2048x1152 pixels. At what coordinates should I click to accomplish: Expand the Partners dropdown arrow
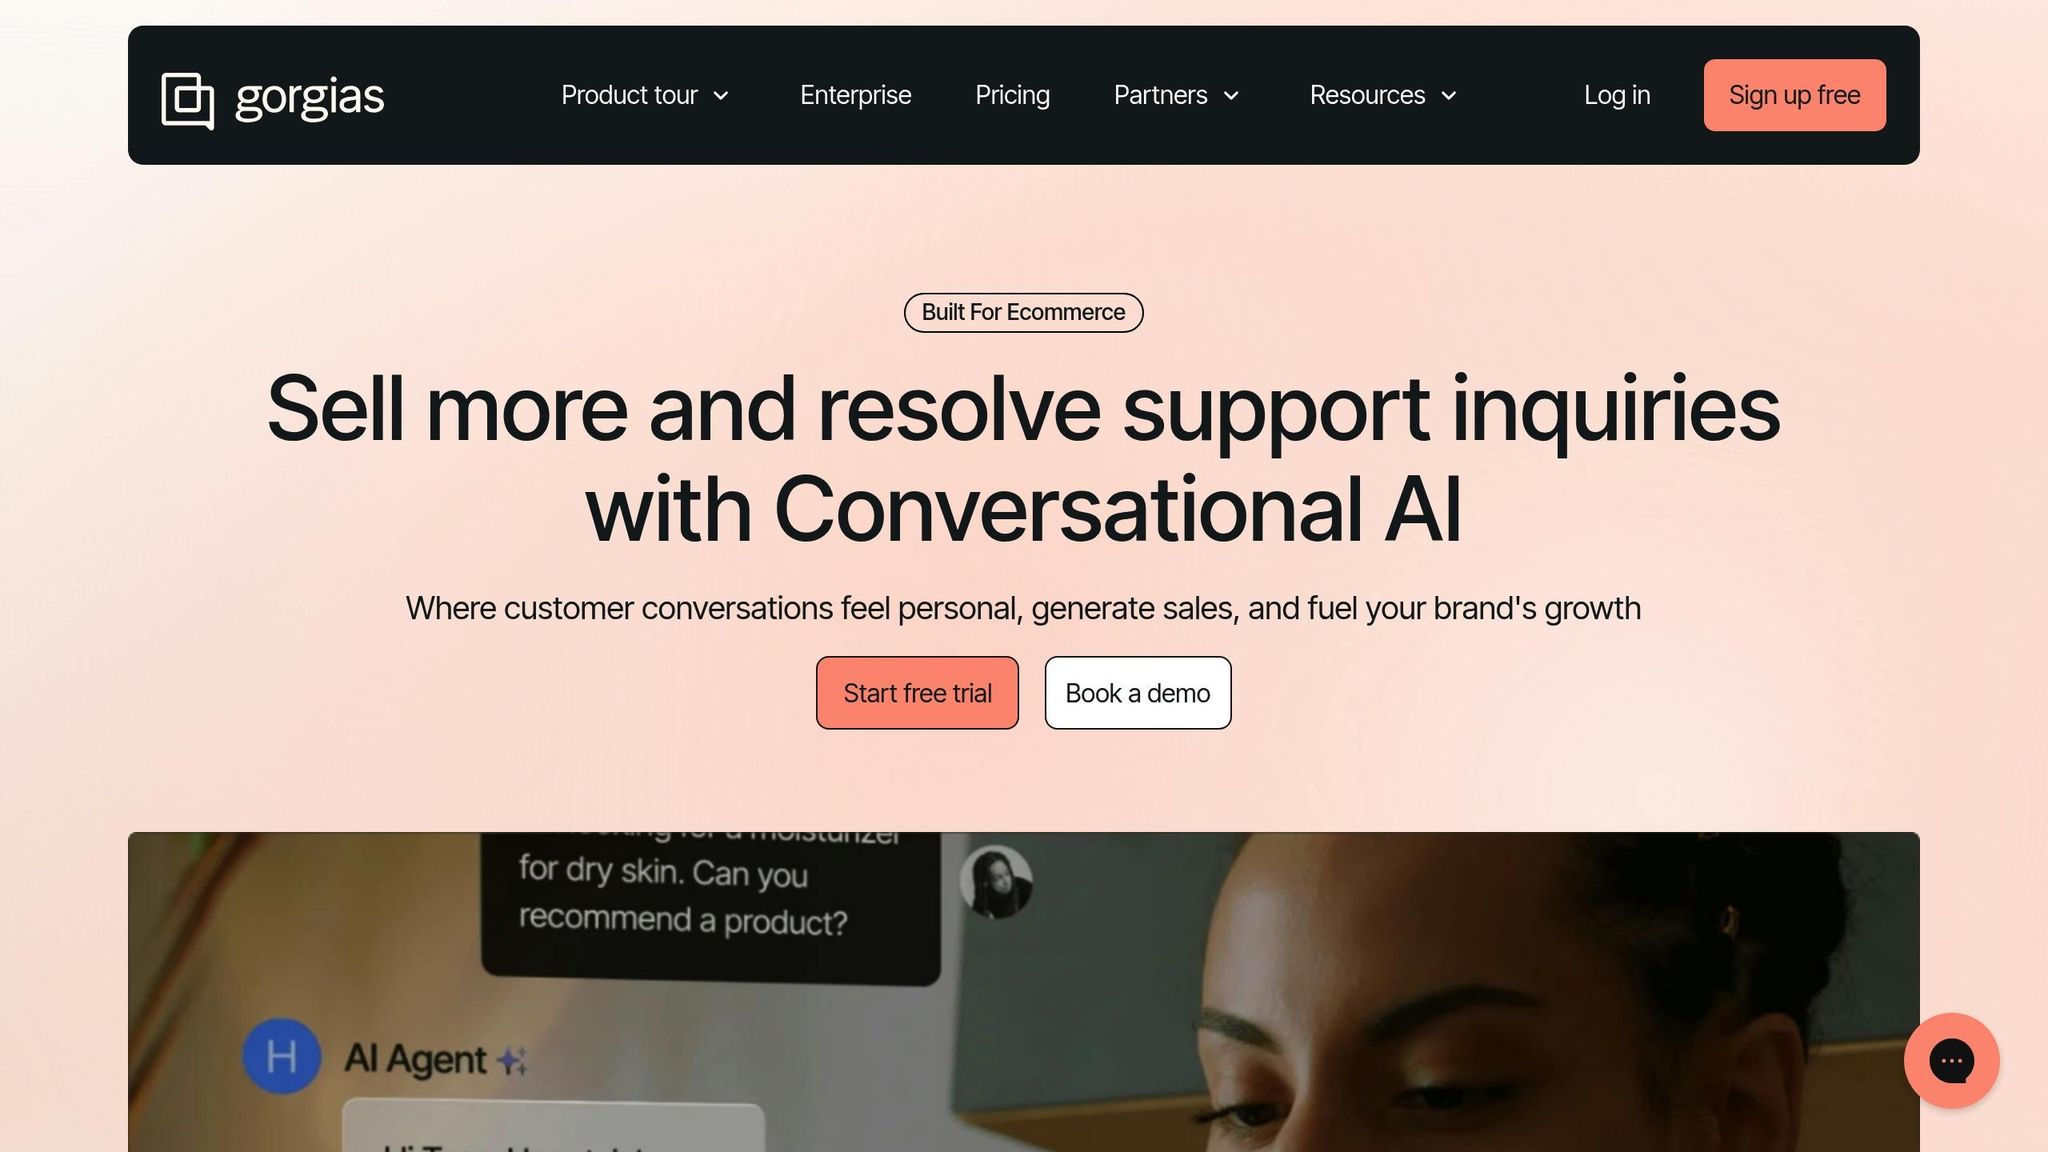(x=1231, y=96)
